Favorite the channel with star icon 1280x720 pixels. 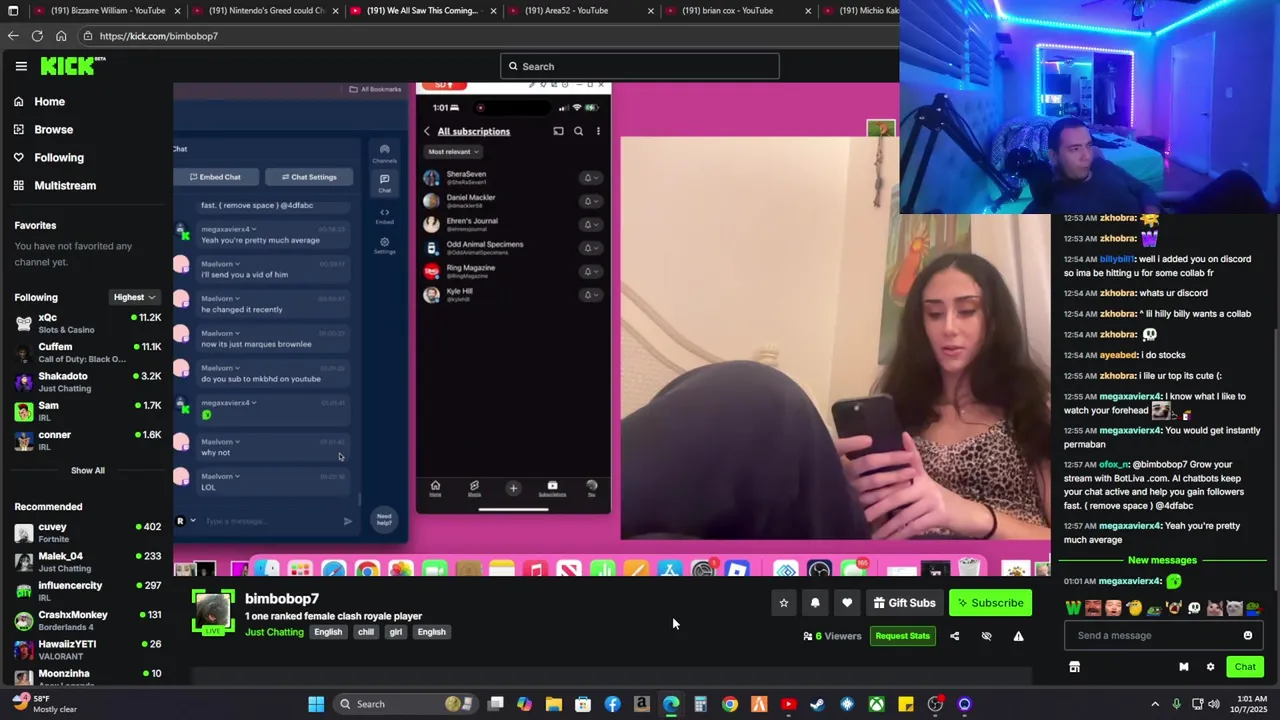point(784,603)
